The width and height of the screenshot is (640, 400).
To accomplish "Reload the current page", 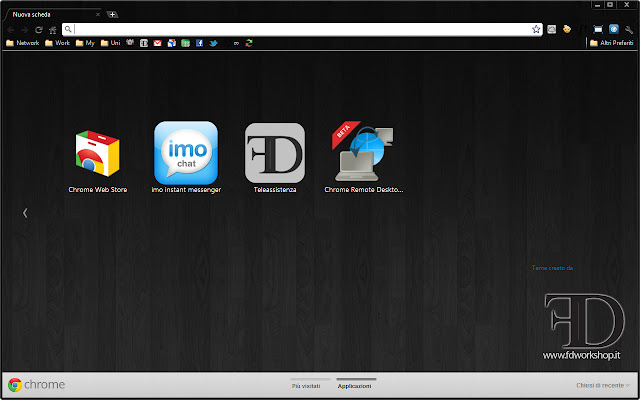I will [x=39, y=30].
